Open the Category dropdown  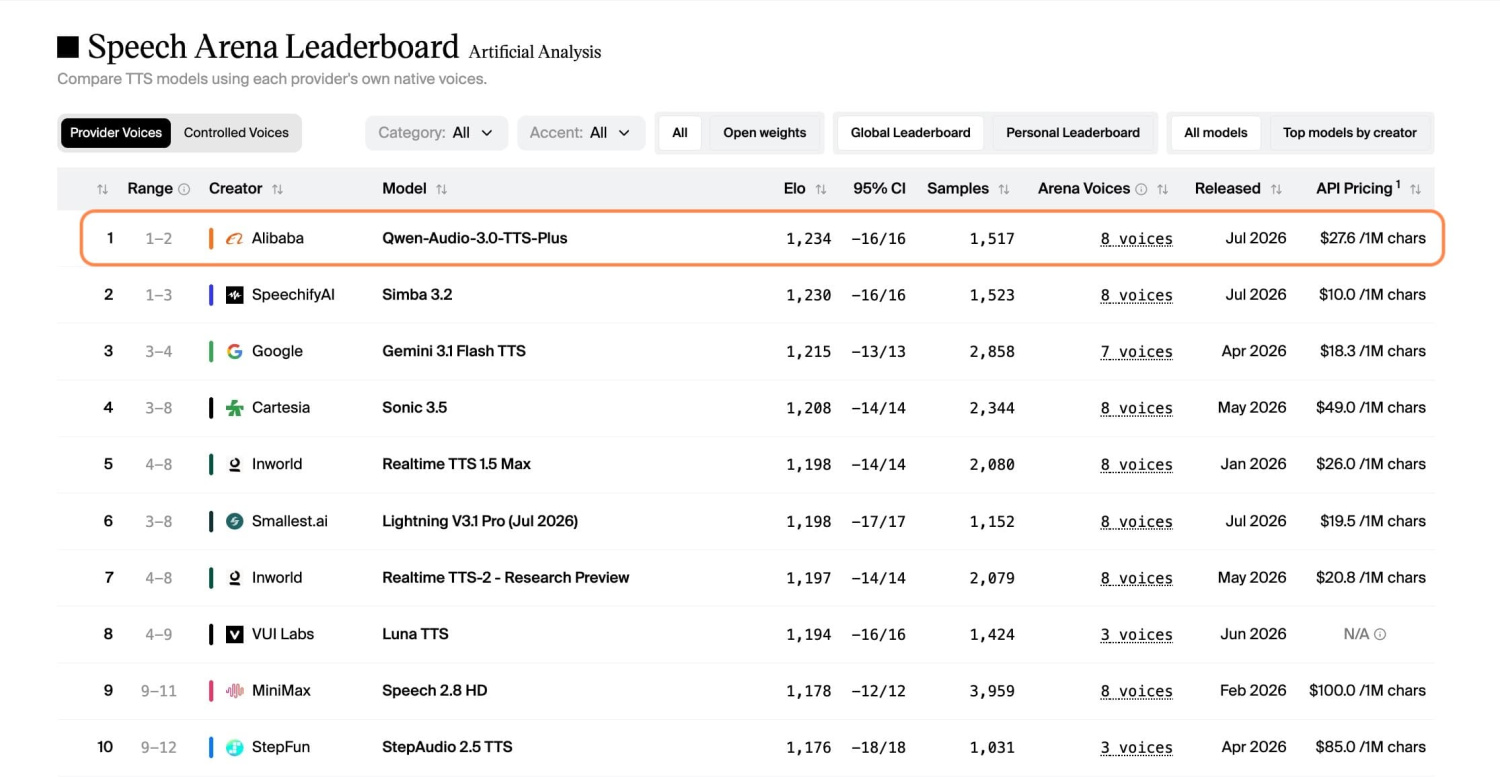tap(436, 133)
